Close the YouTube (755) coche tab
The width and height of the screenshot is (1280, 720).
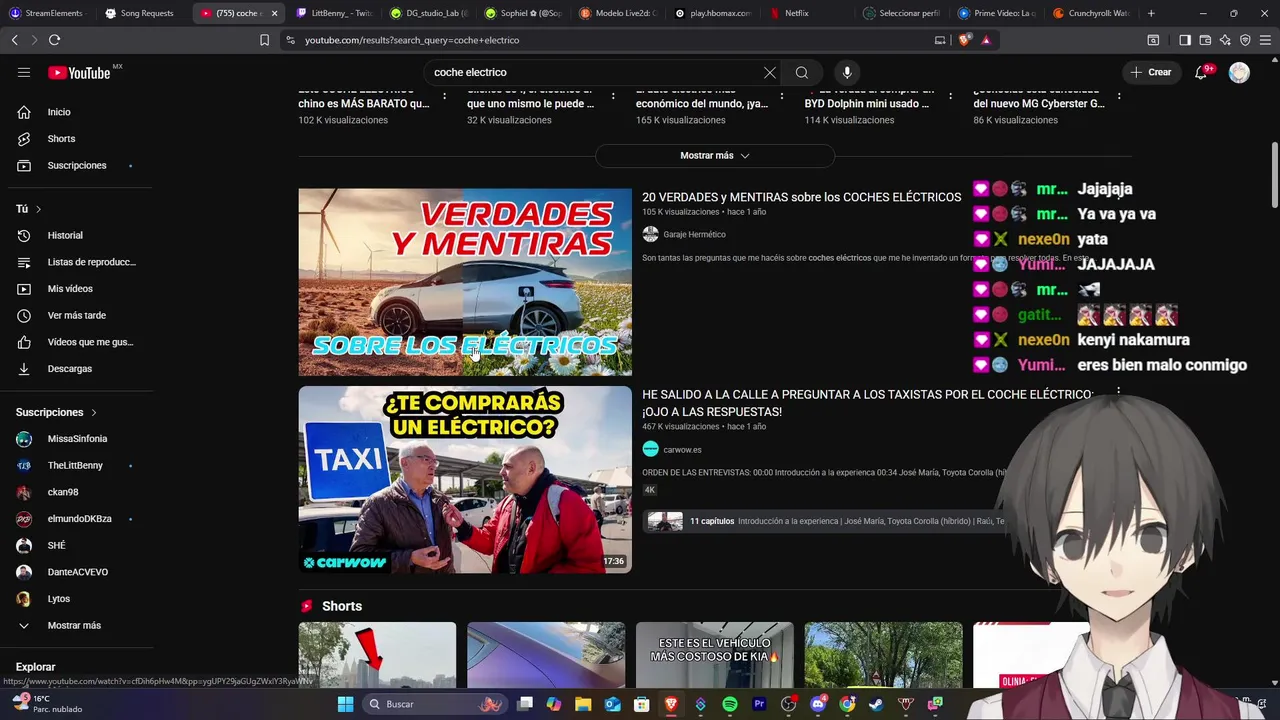274,13
